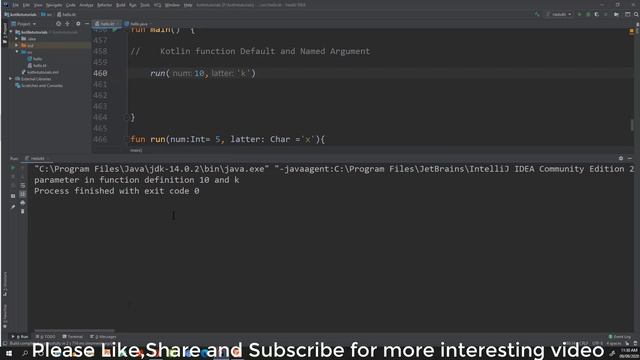Click the Windows Start button
Image resolution: width=640 pixels, height=360 pixels.
[x=9, y=353]
